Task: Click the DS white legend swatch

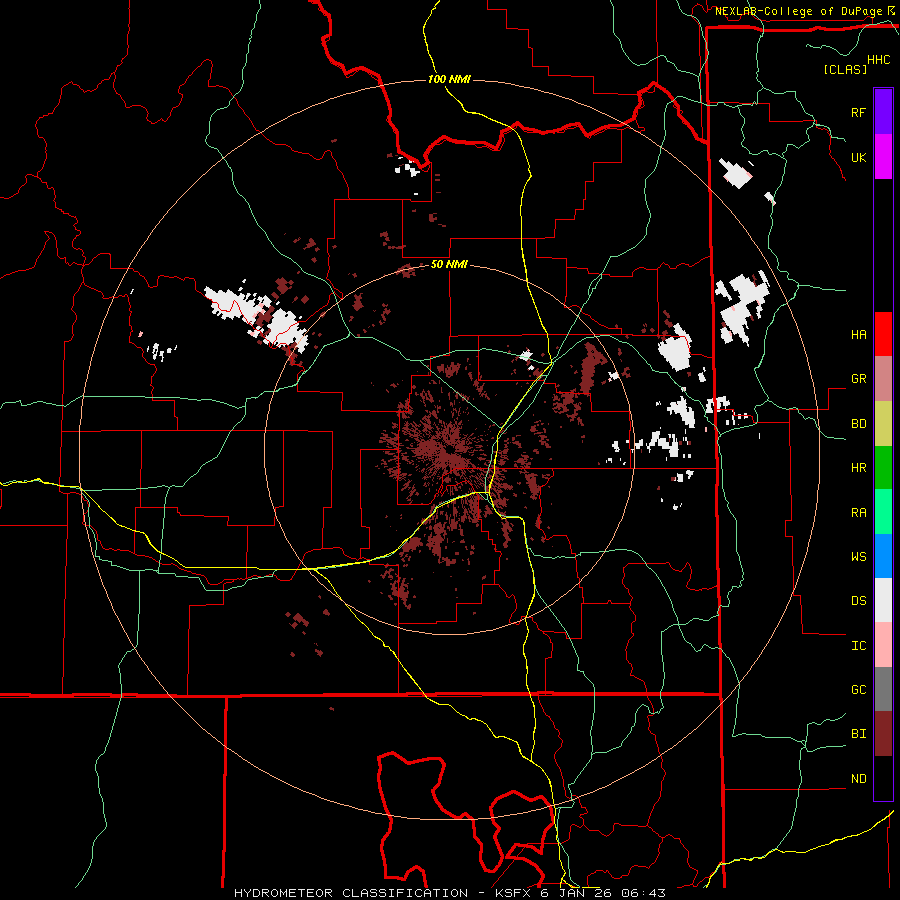Action: (883, 600)
